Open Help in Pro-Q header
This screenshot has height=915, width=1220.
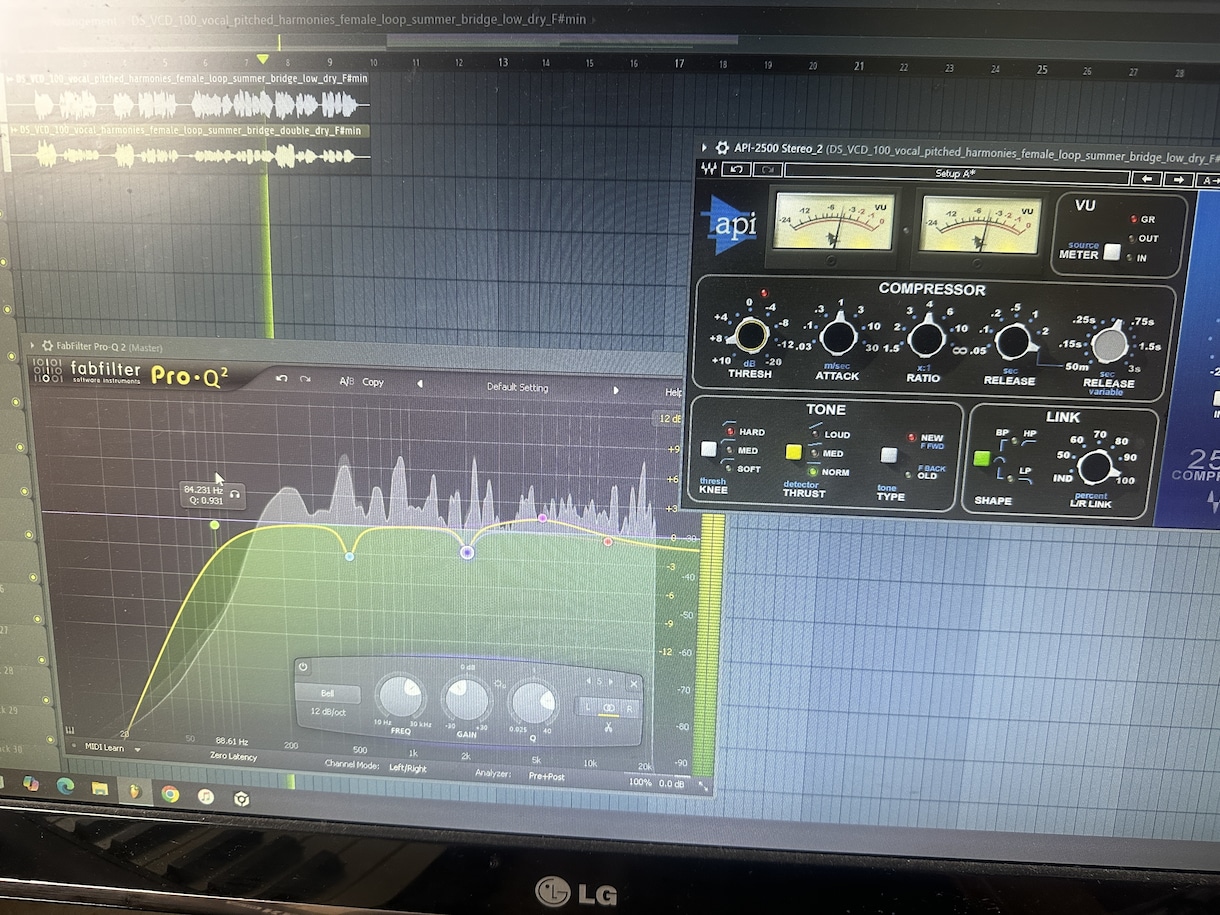pyautogui.click(x=673, y=393)
